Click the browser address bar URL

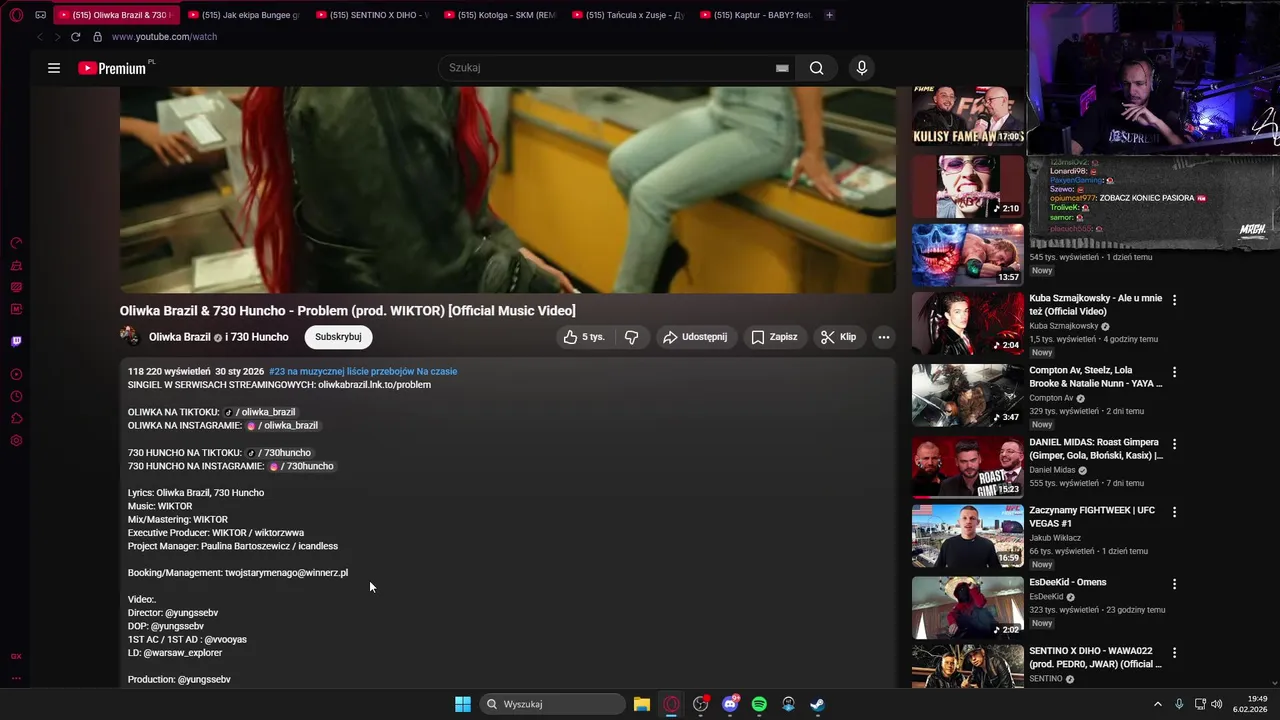164,37
